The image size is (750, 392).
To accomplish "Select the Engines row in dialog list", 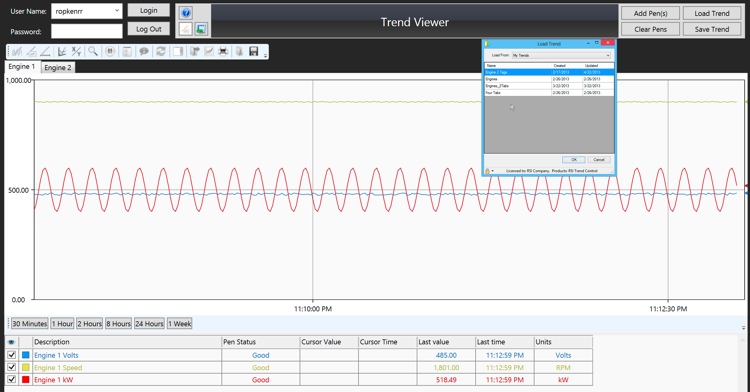I will pos(549,79).
